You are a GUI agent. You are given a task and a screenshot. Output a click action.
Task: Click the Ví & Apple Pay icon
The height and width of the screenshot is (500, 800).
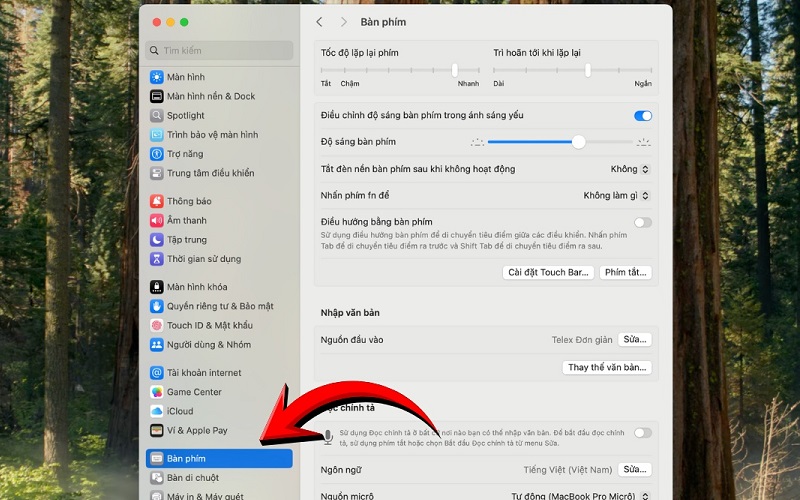point(157,430)
